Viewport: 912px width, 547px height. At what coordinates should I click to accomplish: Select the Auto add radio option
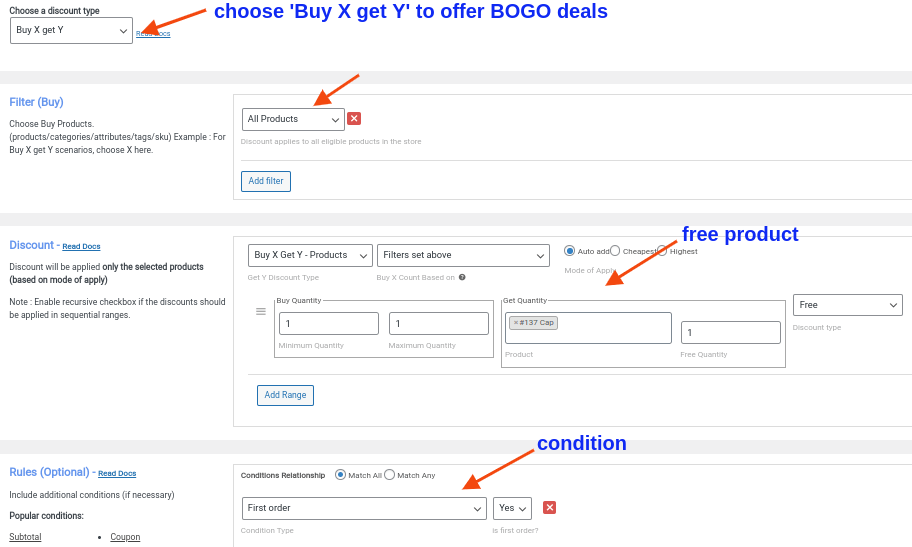[570, 251]
